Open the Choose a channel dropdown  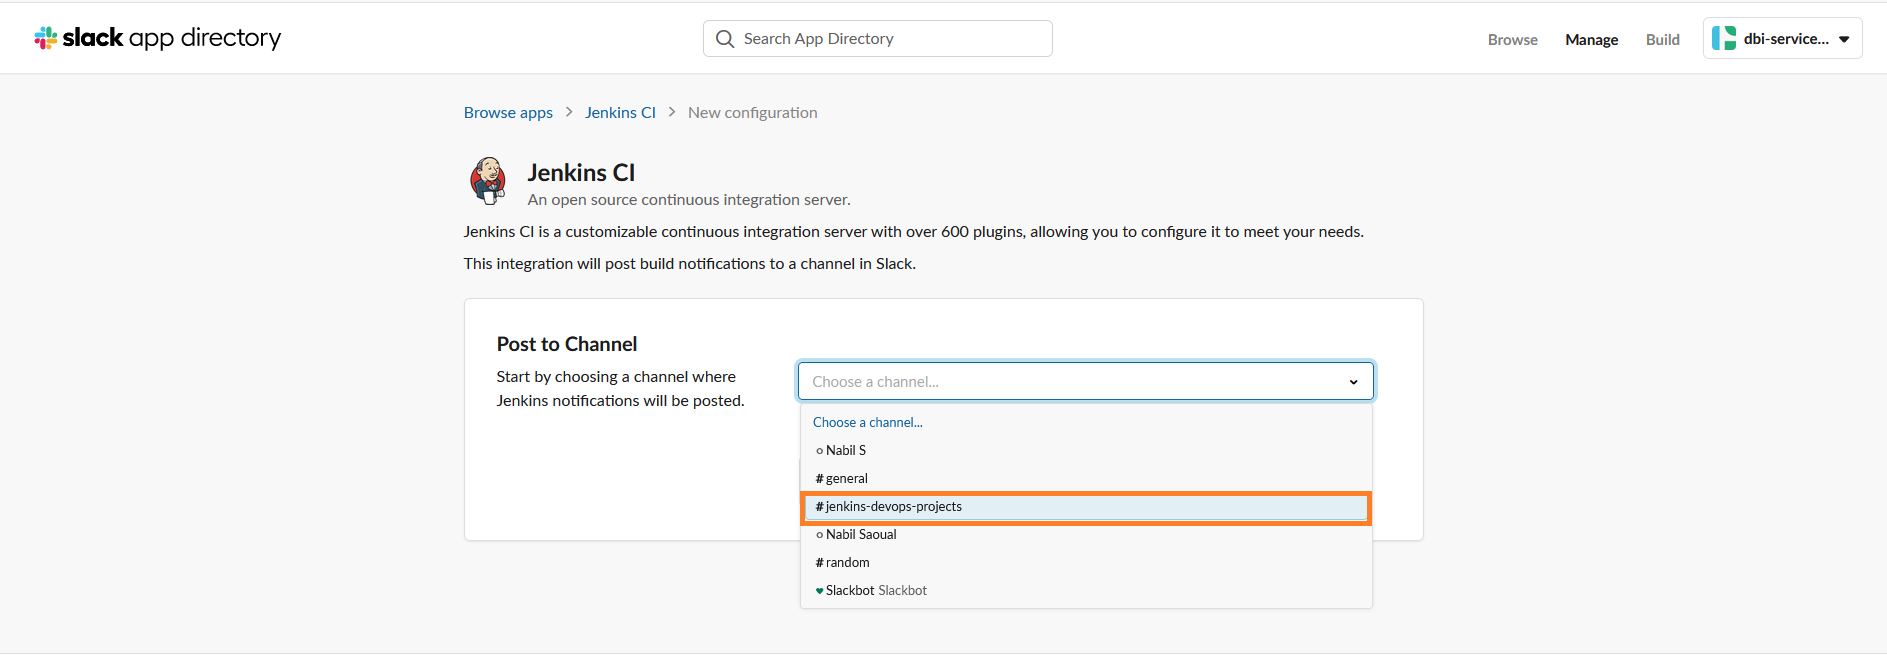1085,381
